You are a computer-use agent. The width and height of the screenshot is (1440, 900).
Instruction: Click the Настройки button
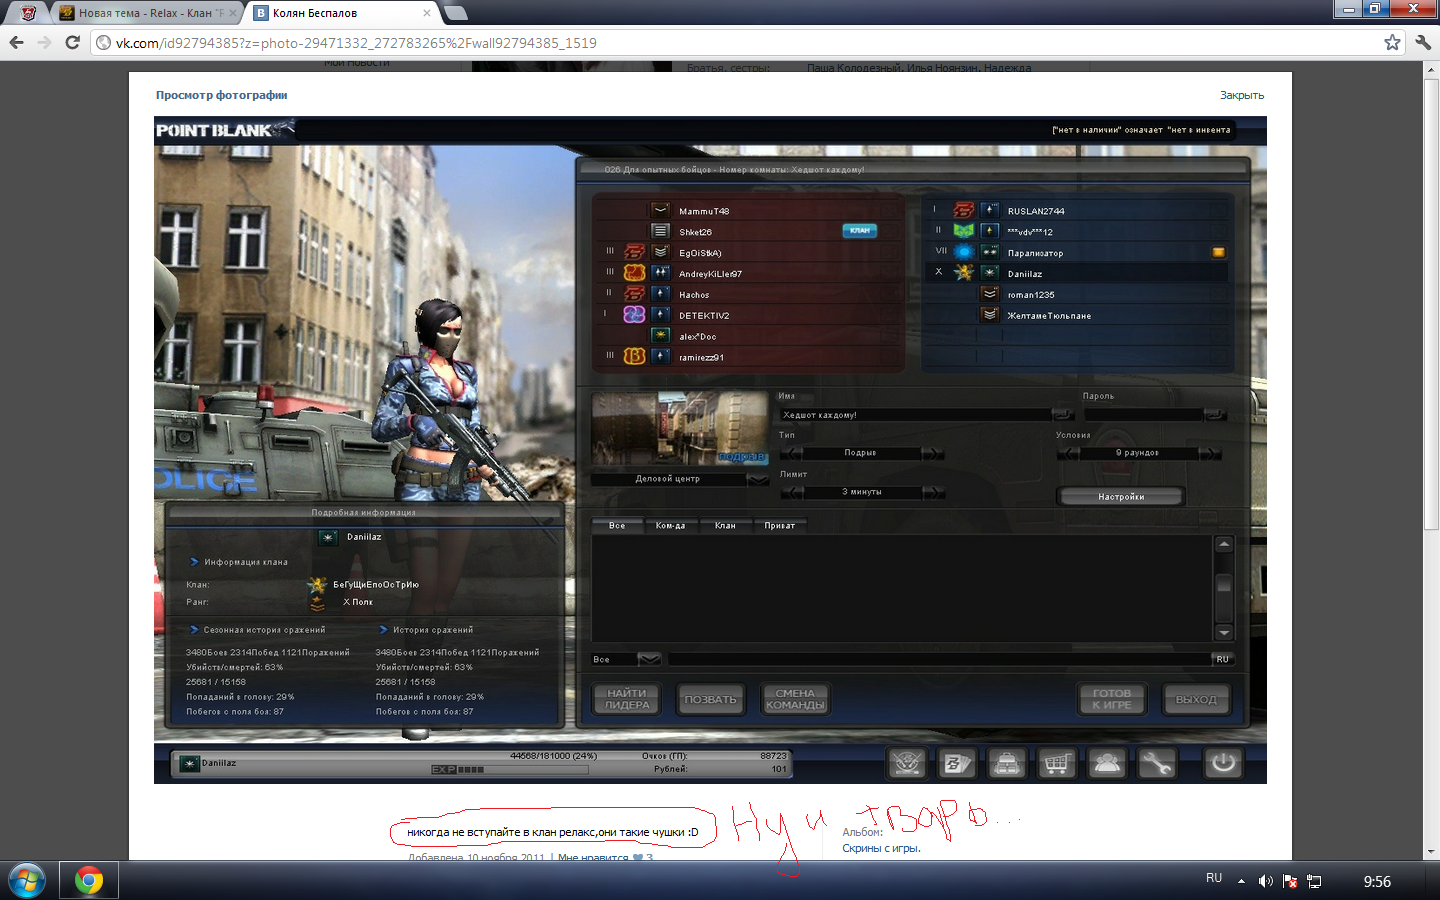pos(1121,496)
